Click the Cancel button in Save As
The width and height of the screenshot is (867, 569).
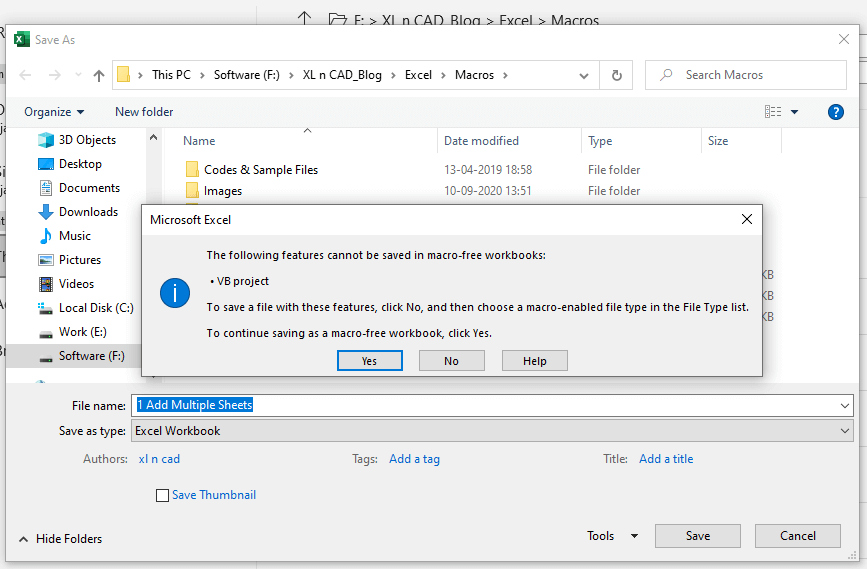pyautogui.click(x=797, y=536)
